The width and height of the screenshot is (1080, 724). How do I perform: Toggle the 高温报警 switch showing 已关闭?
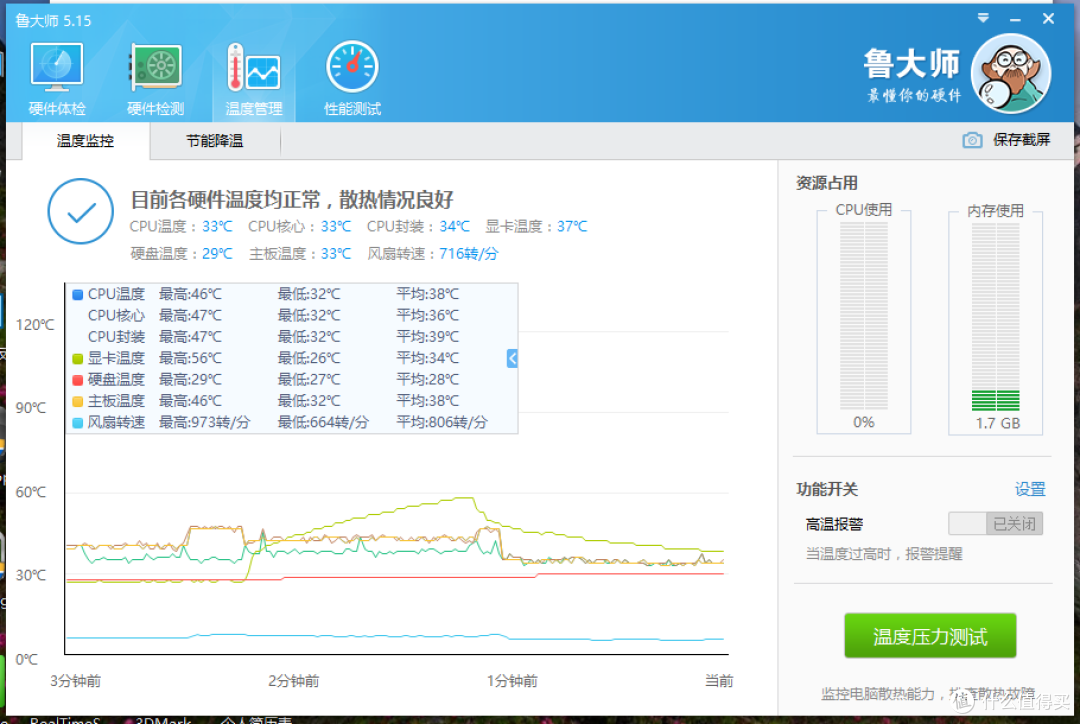pyautogui.click(x=995, y=524)
